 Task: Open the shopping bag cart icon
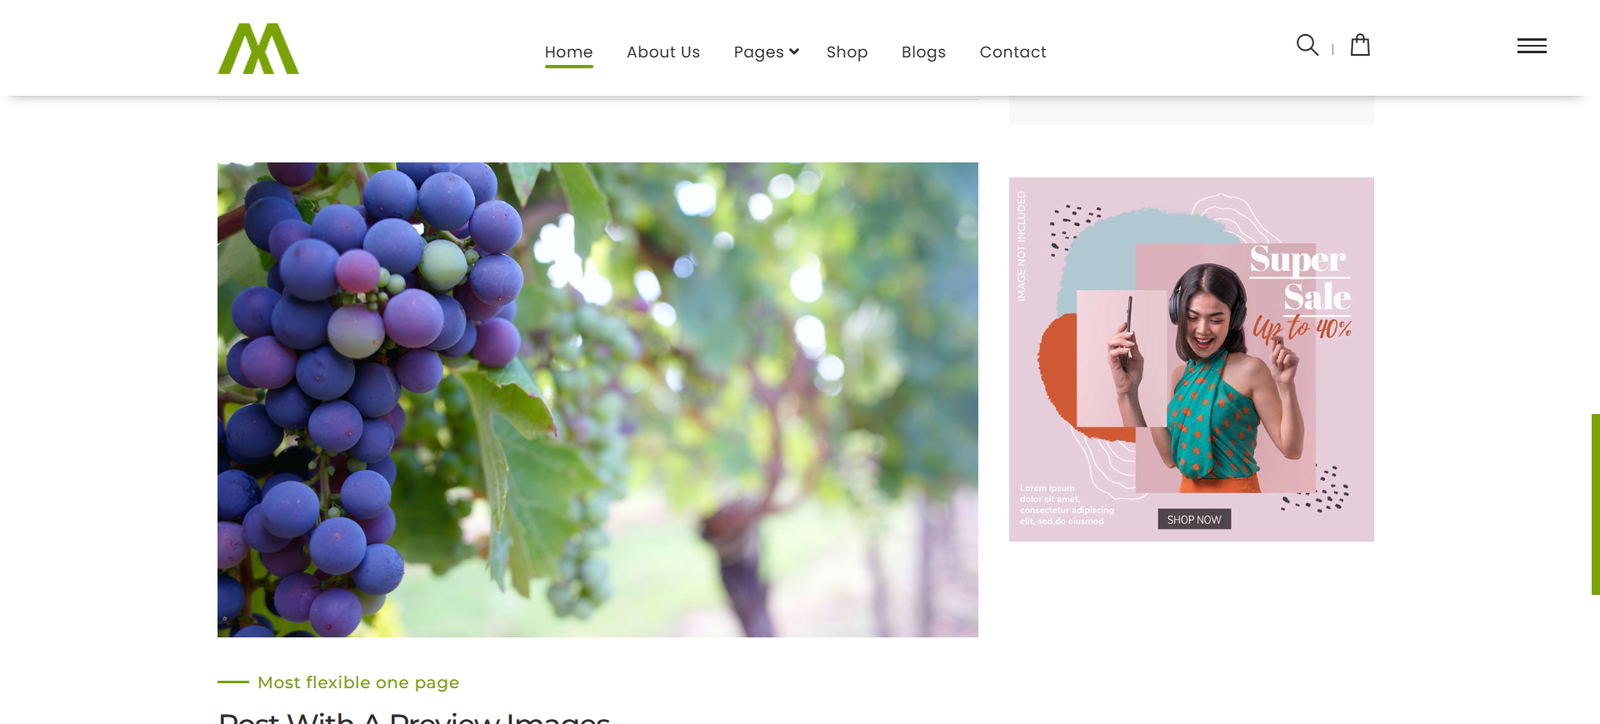tap(1360, 45)
